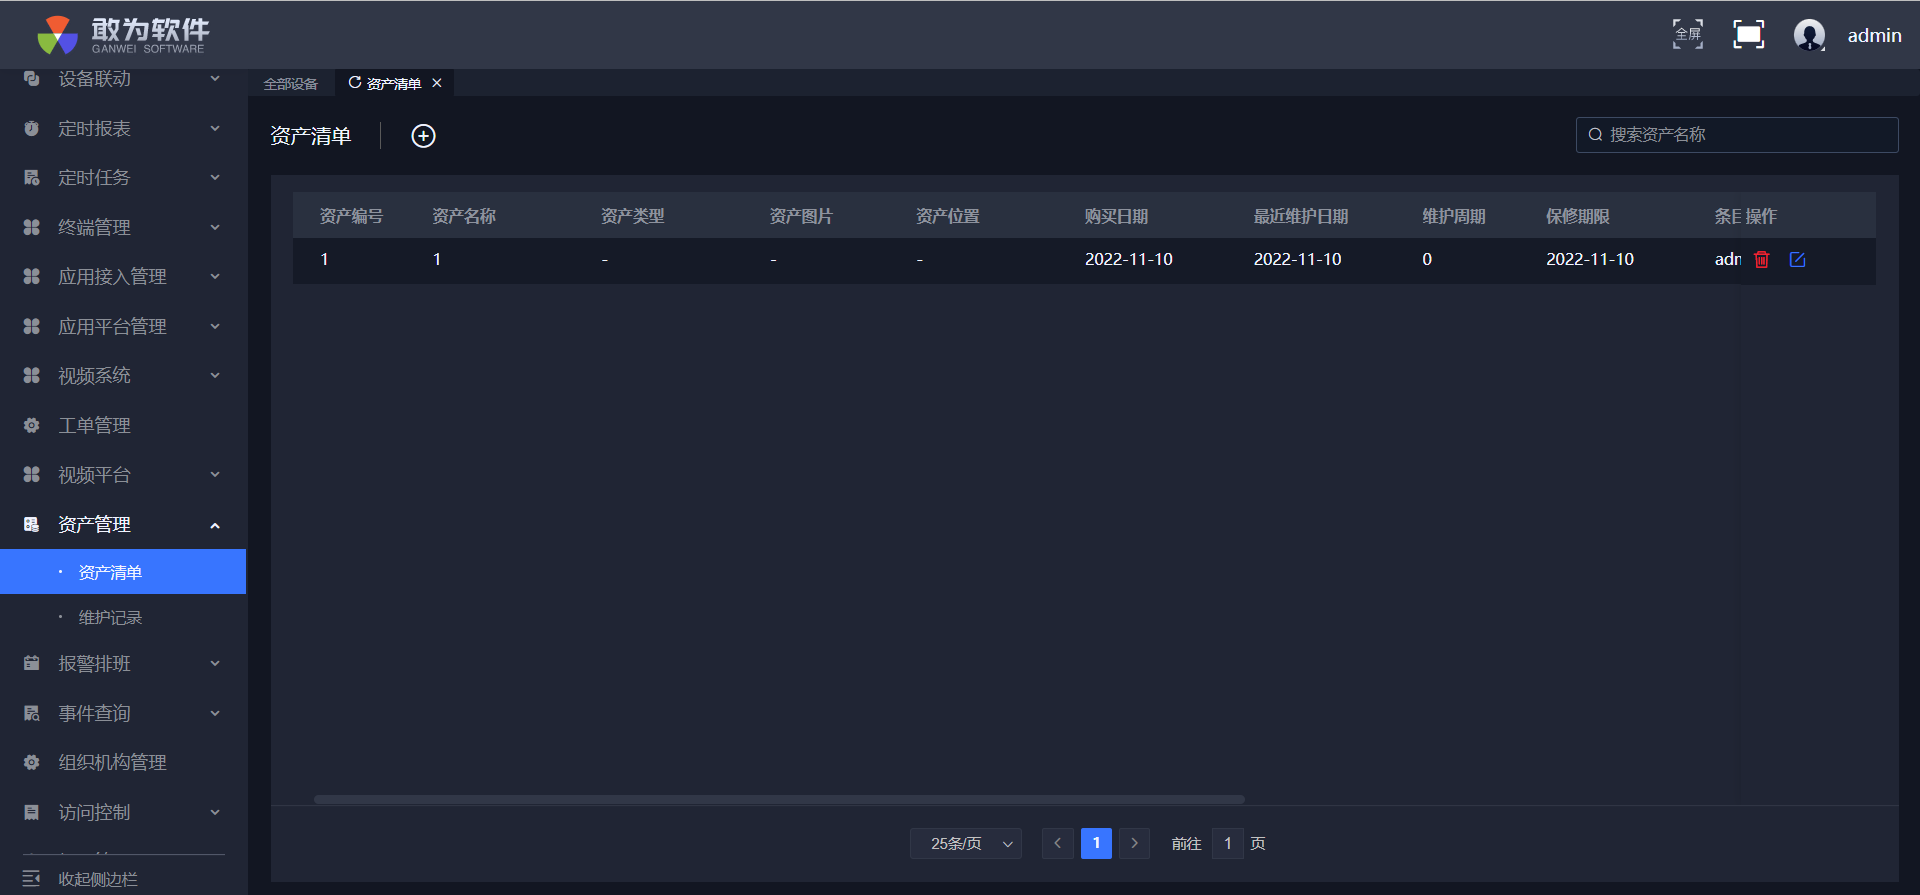Expand the 访问控制 menu chevron

pyautogui.click(x=215, y=812)
